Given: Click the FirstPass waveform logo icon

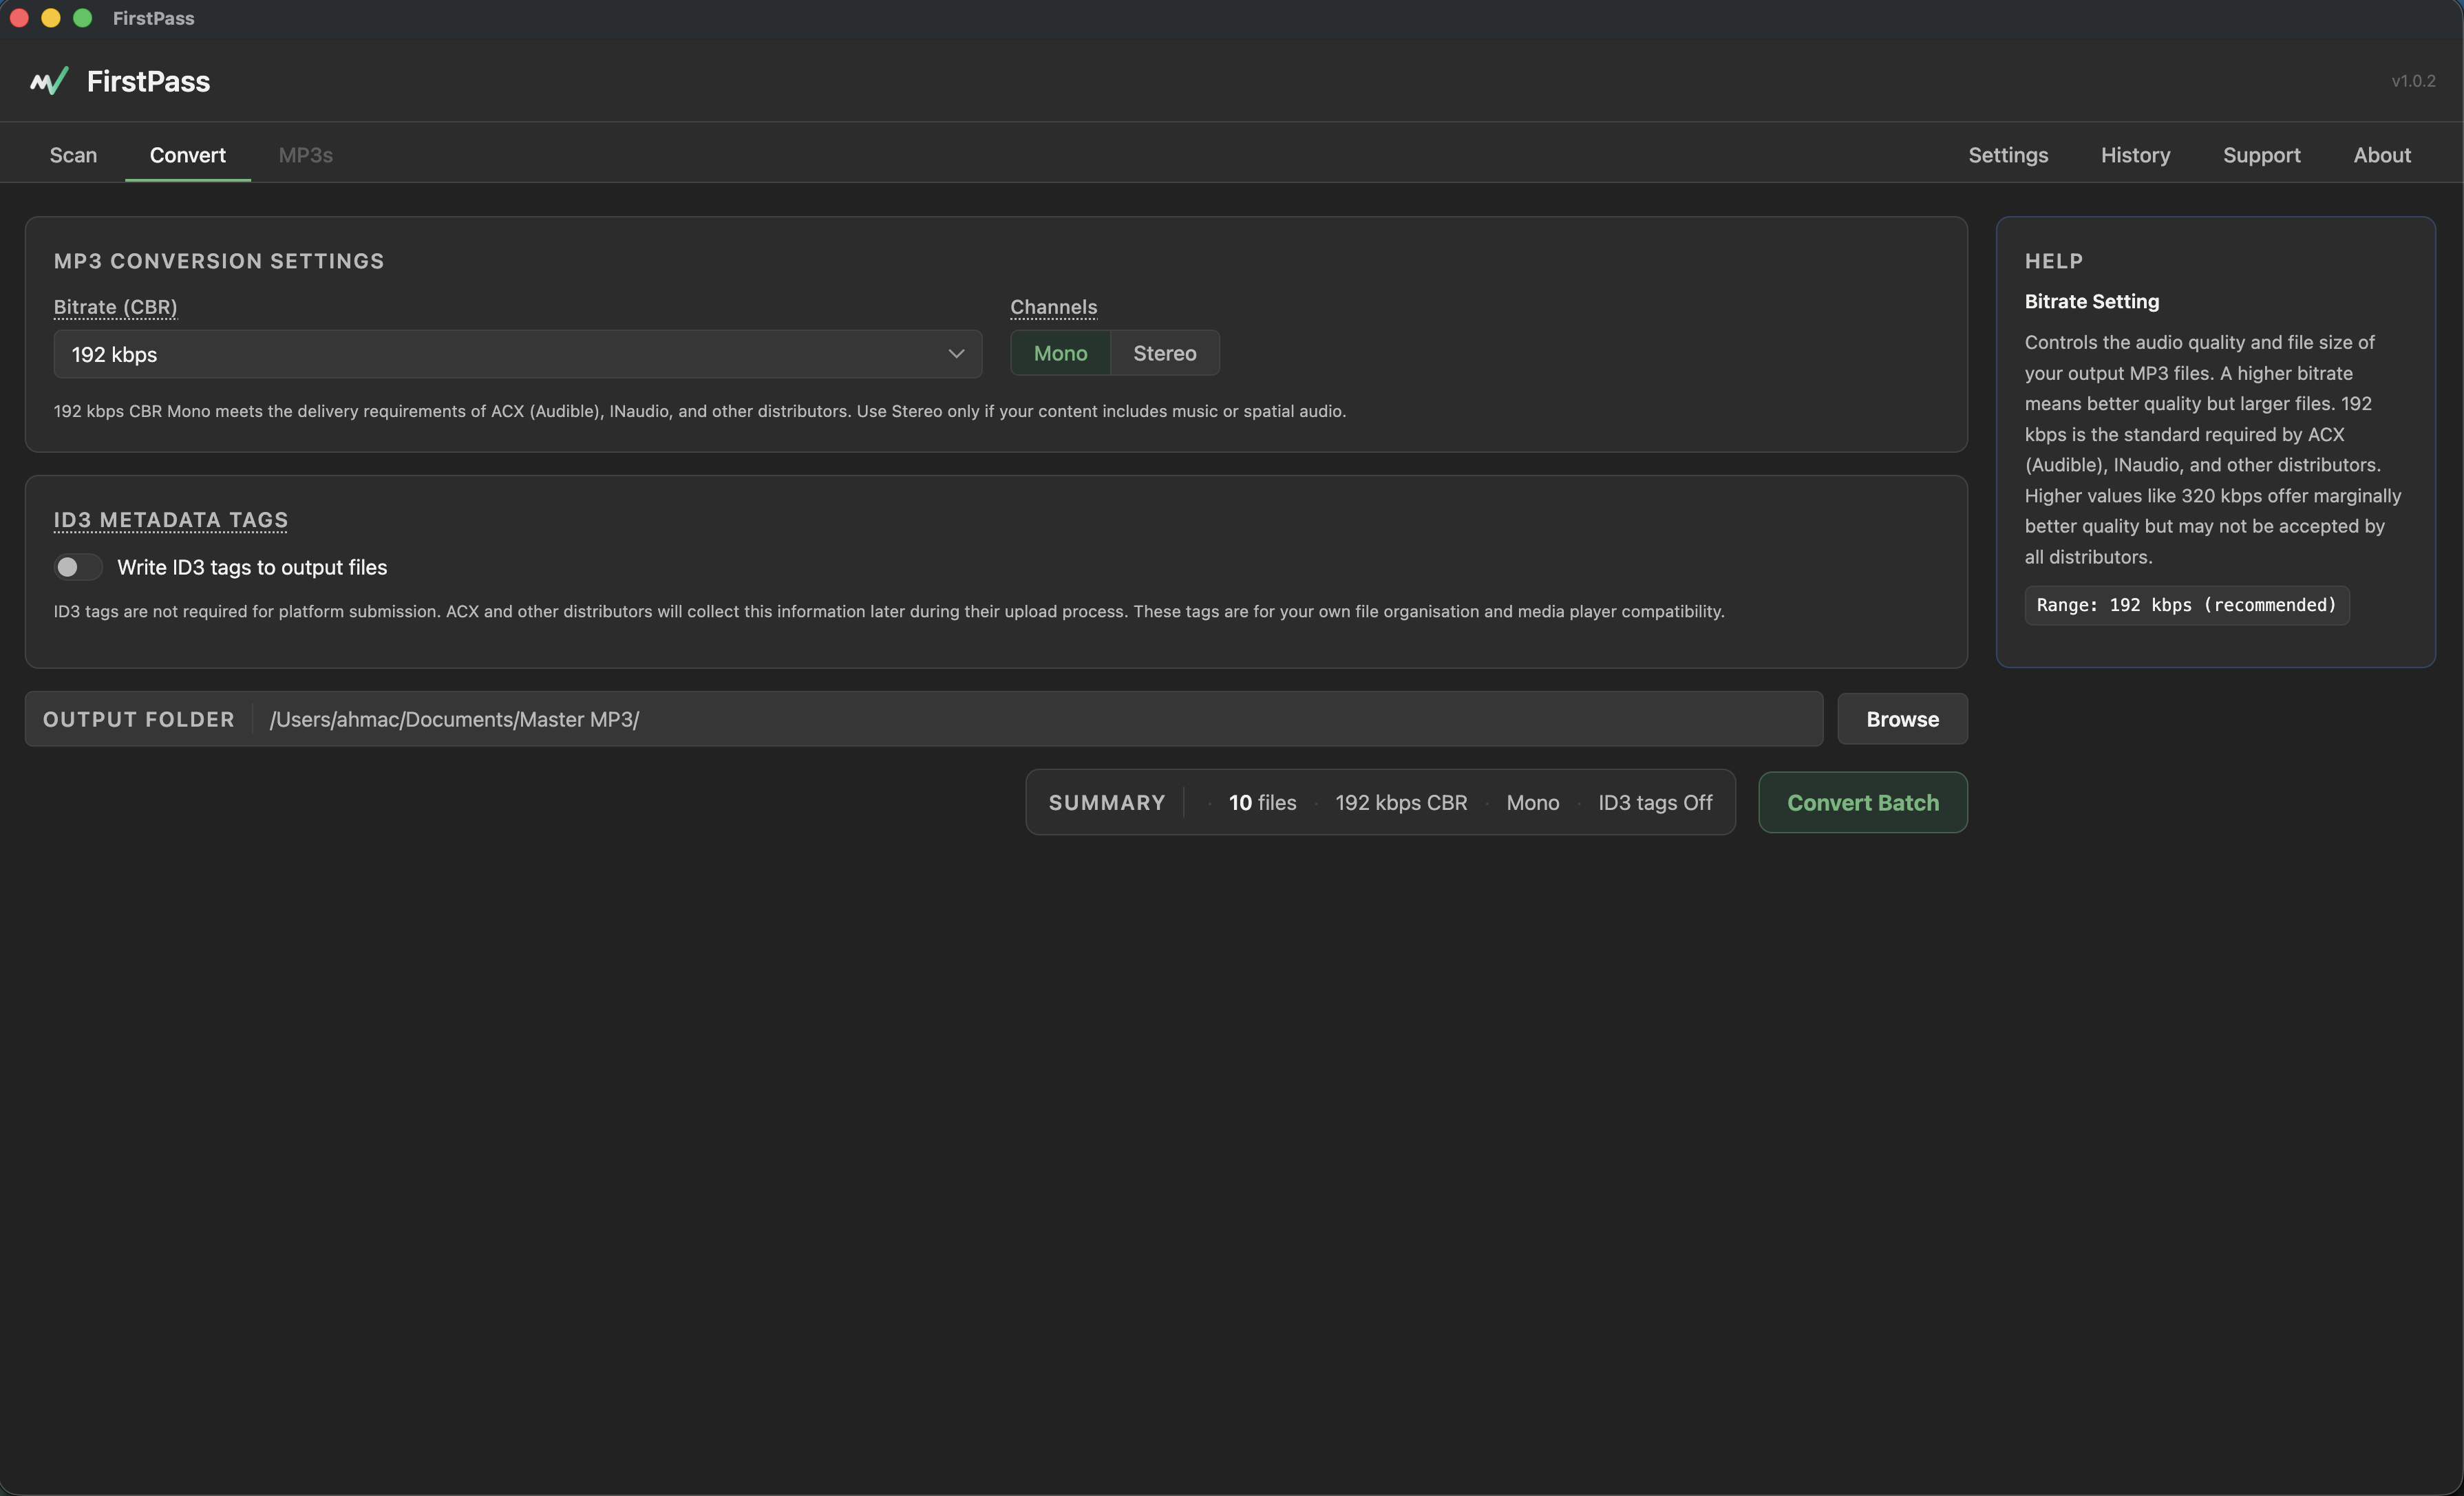Looking at the screenshot, I should click(49, 81).
